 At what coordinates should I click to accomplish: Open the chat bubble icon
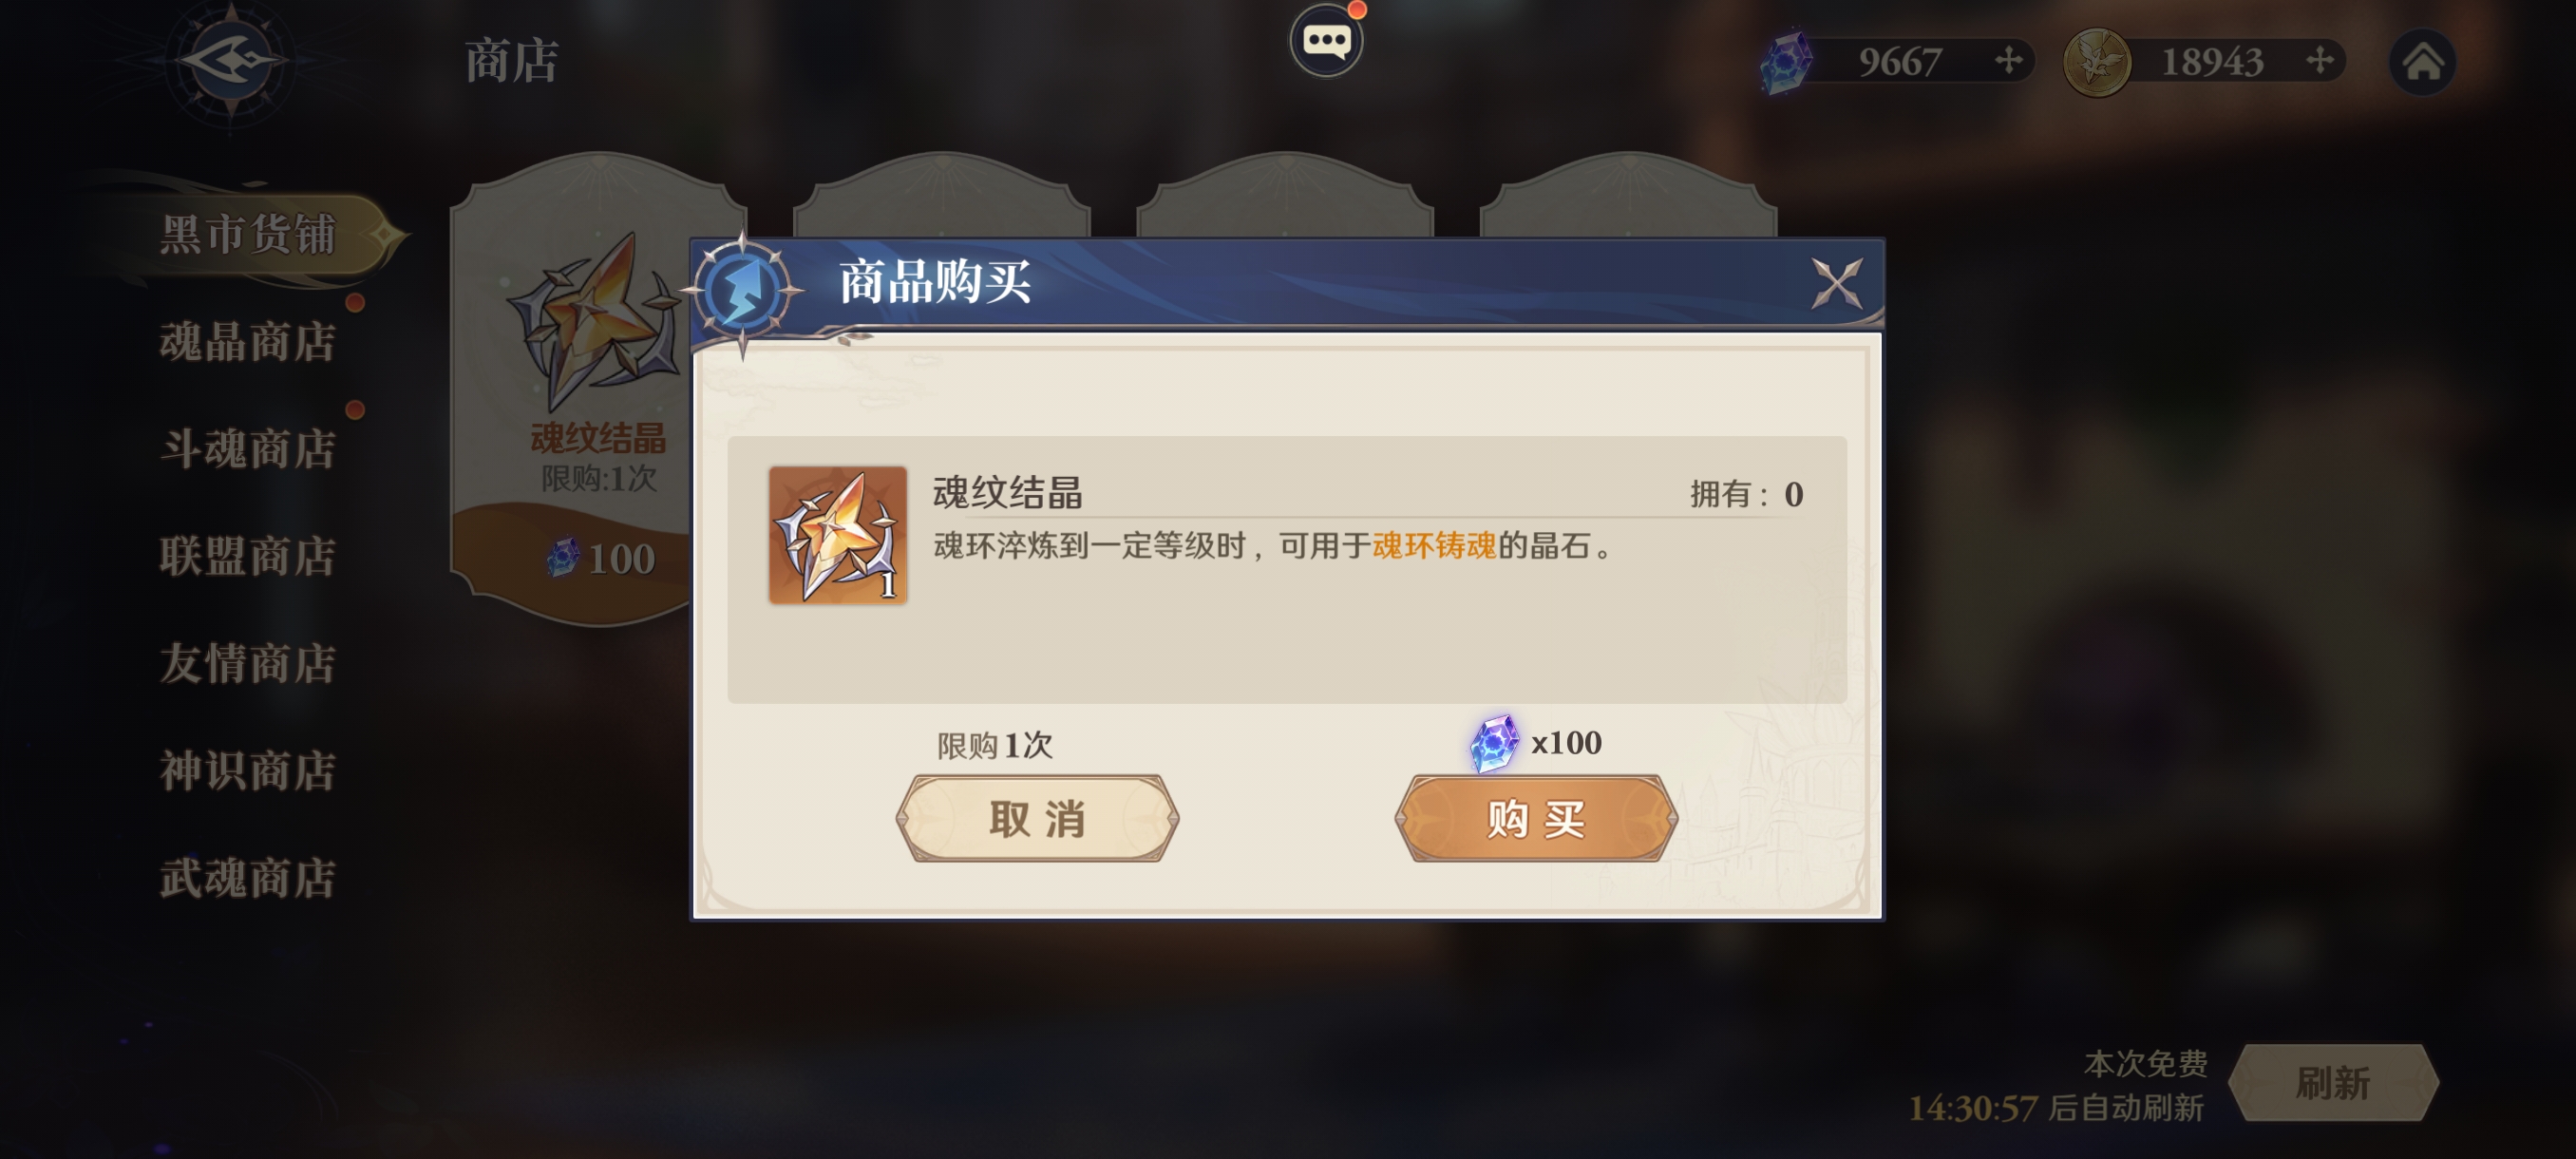pyautogui.click(x=1325, y=41)
